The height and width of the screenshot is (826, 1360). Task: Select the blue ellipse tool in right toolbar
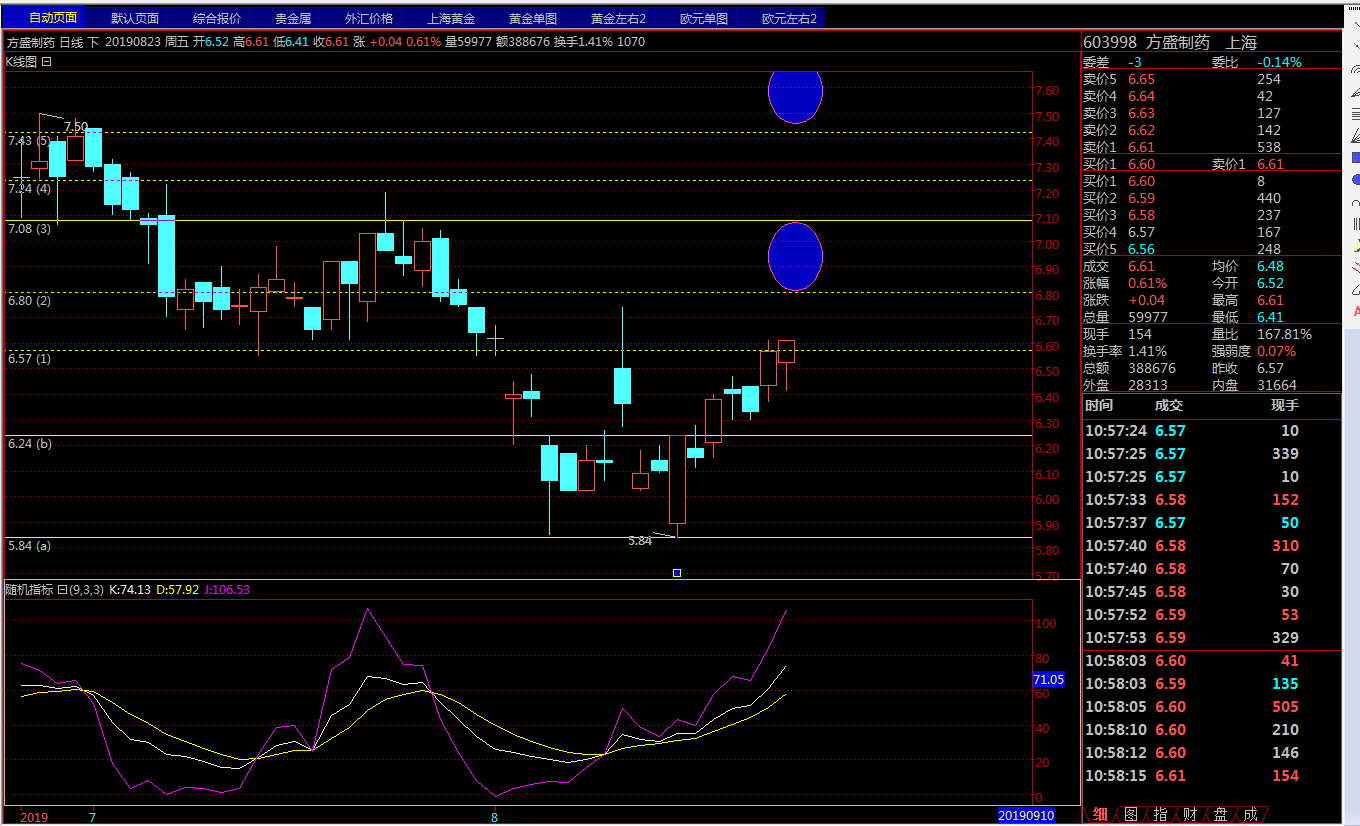coord(1355,179)
